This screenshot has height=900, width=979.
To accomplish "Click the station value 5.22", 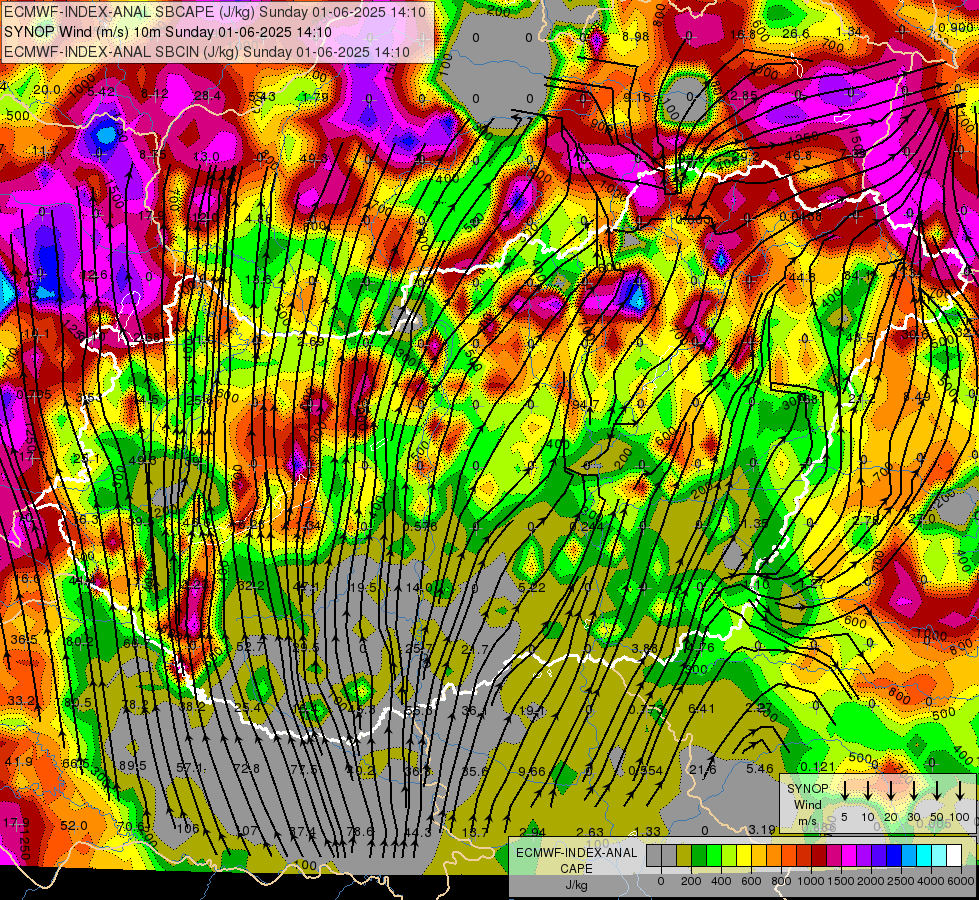I will pyautogui.click(x=532, y=588).
